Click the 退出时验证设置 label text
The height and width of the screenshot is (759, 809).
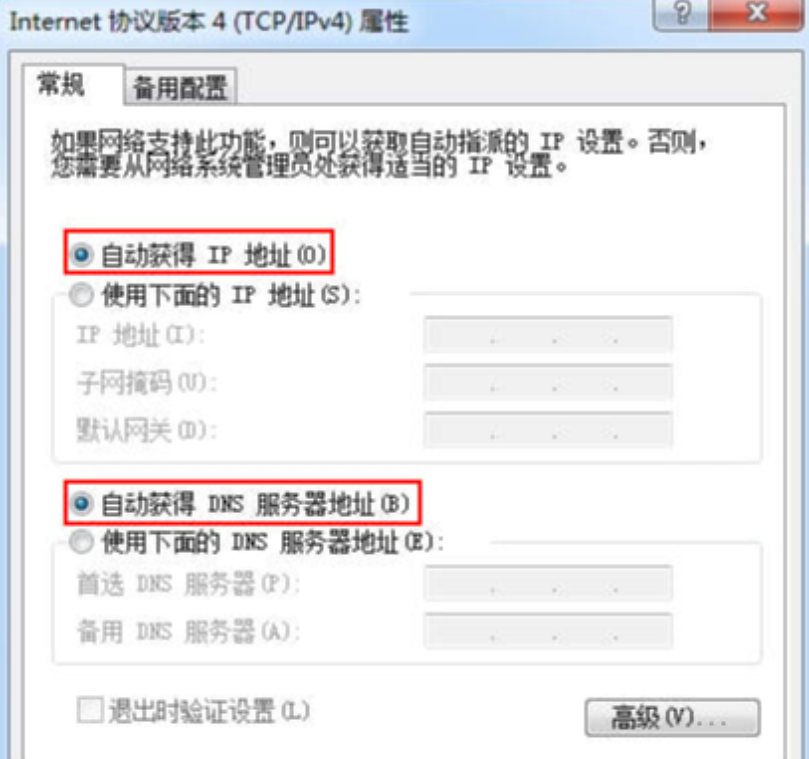coord(209,711)
